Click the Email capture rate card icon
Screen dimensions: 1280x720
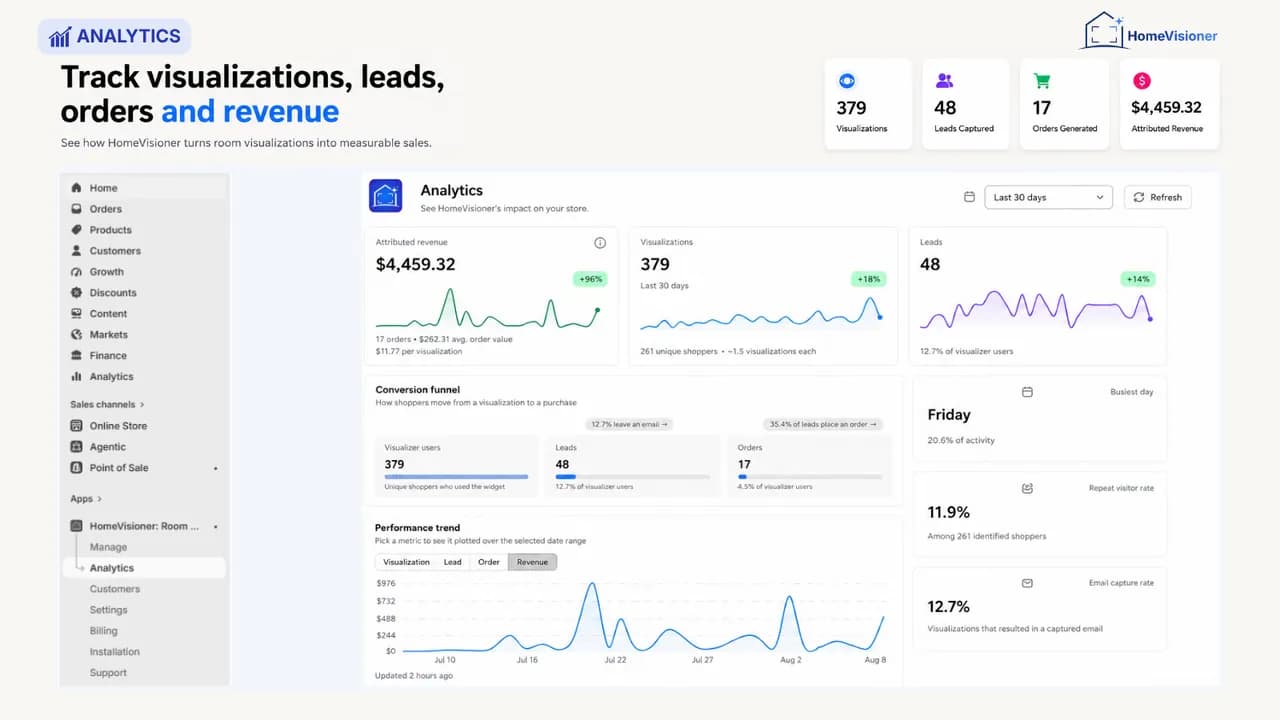1027,583
